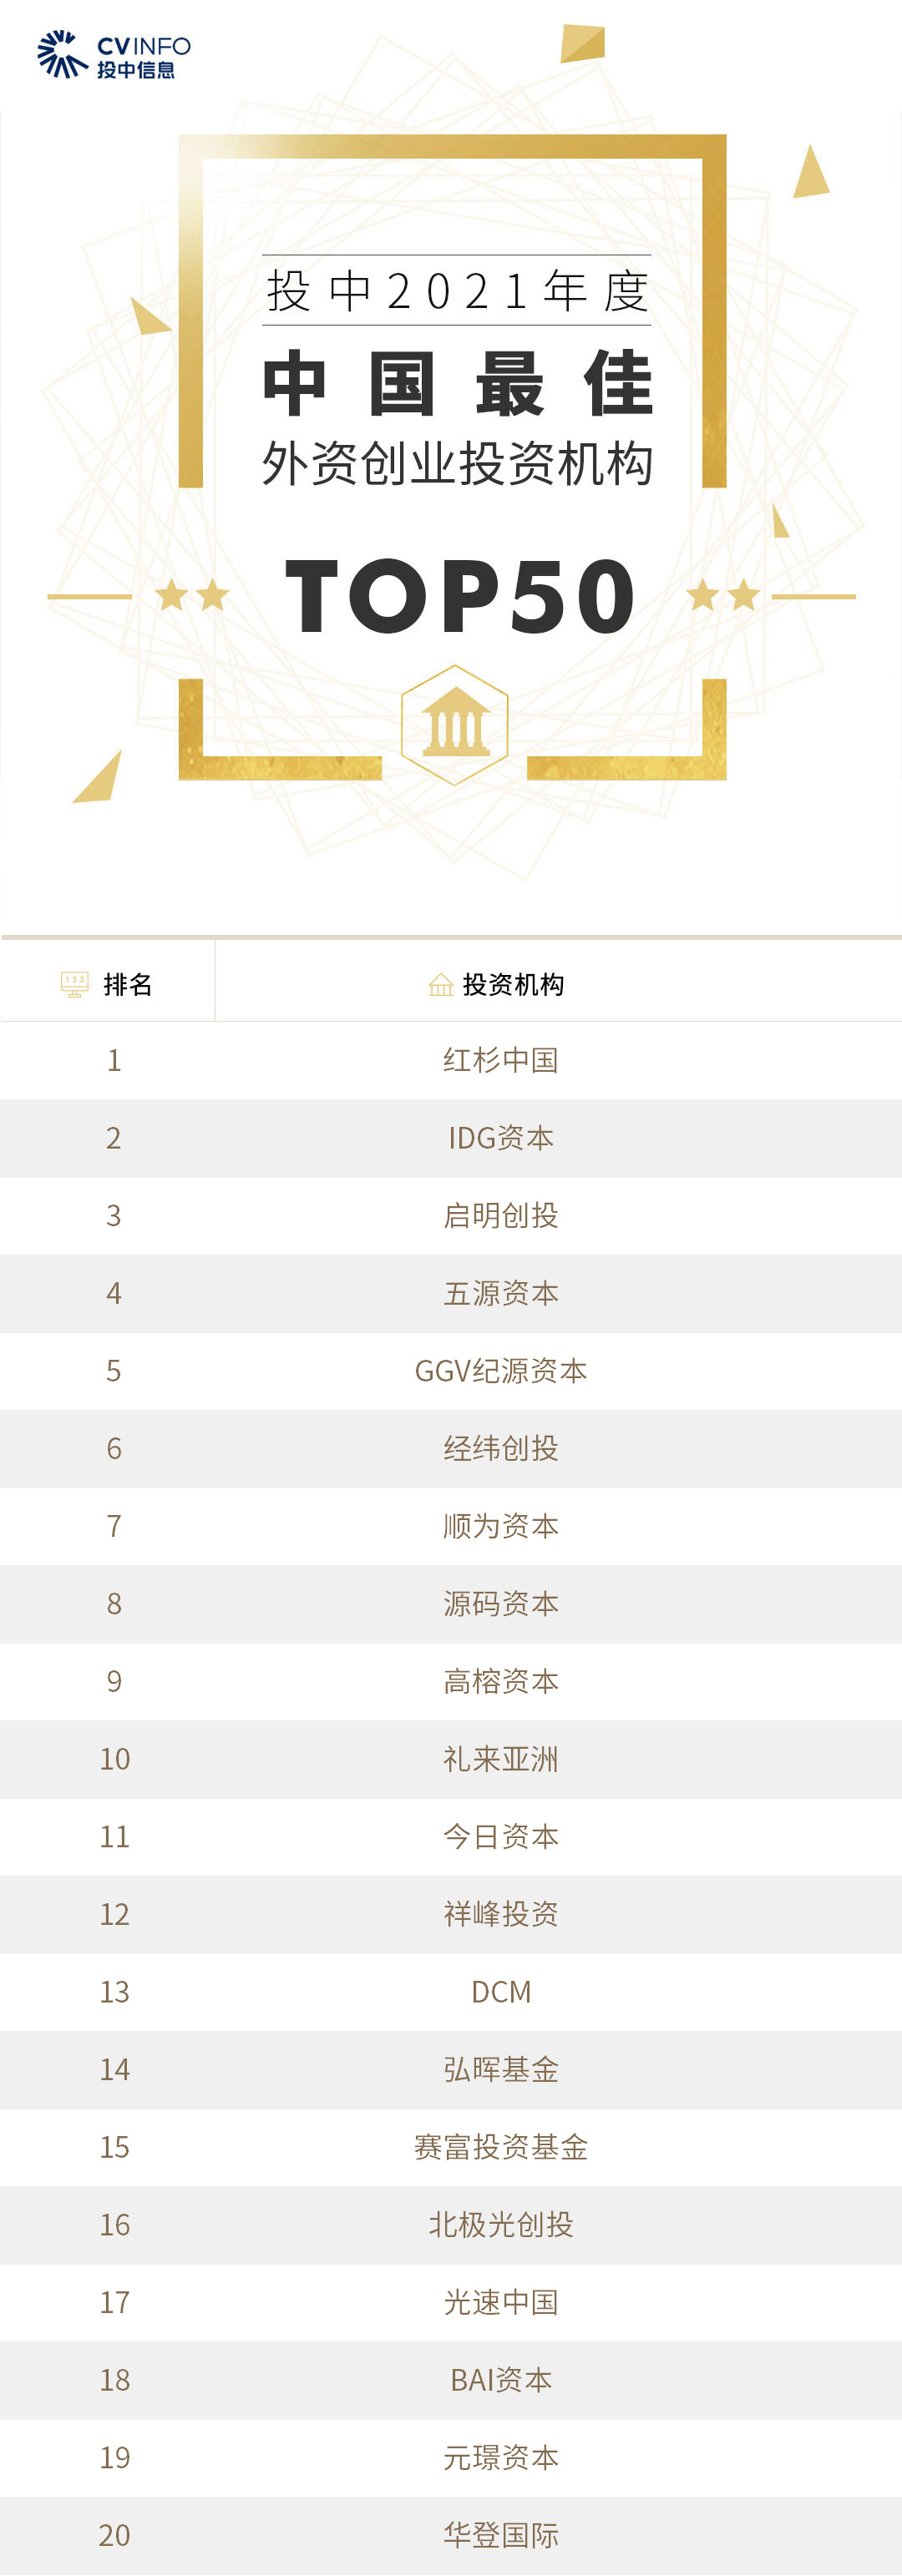Click the two gold stars right of TOP50
The height and width of the screenshot is (2576, 902).
[x=723, y=595]
